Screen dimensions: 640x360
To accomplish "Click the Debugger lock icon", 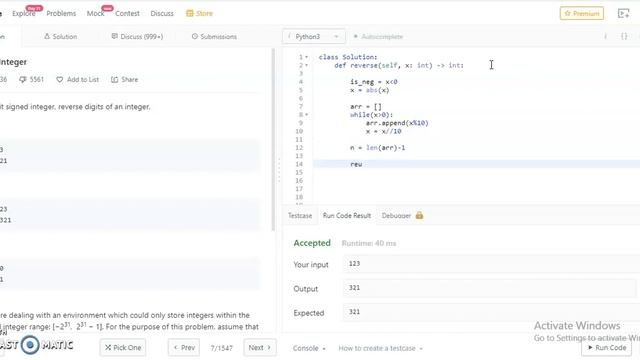I will tap(419, 215).
